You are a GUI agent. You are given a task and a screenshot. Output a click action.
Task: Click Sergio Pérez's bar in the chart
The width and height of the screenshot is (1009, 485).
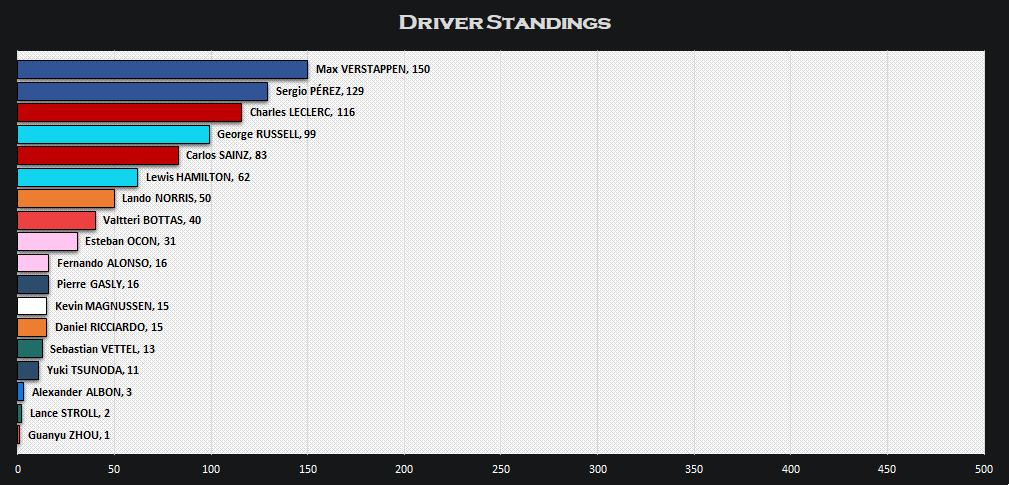tap(142, 91)
